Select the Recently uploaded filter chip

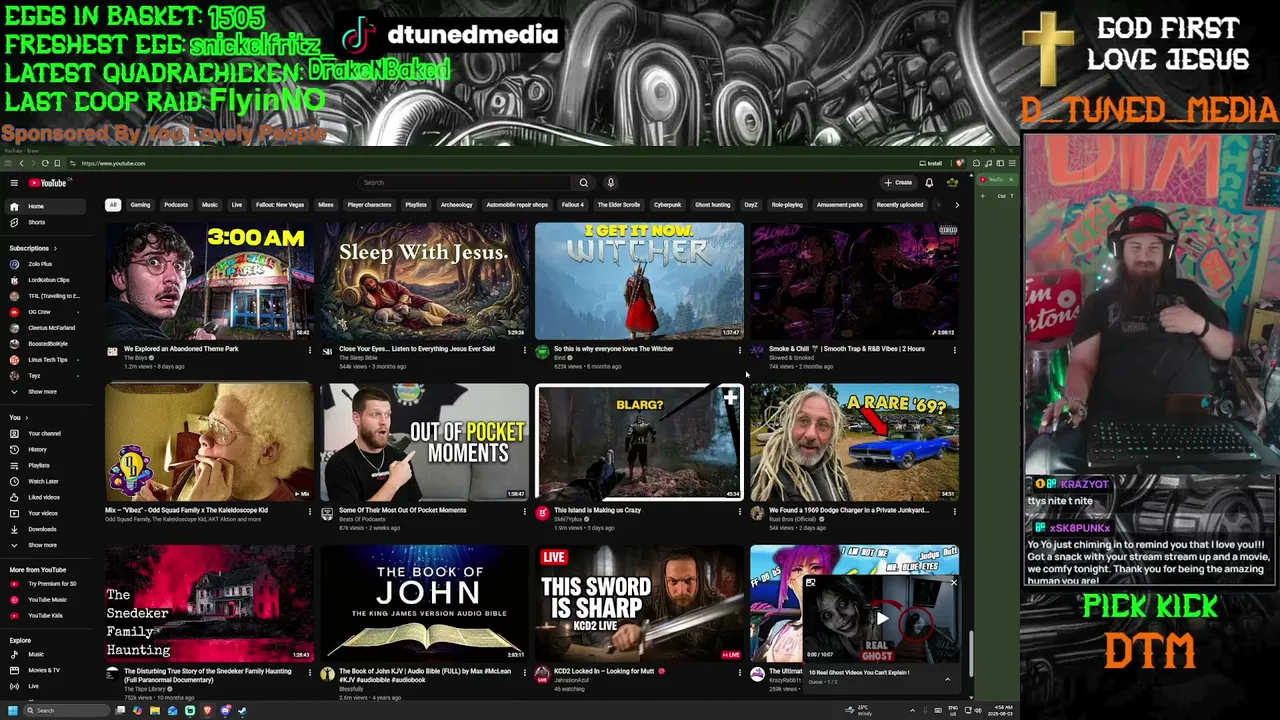900,205
